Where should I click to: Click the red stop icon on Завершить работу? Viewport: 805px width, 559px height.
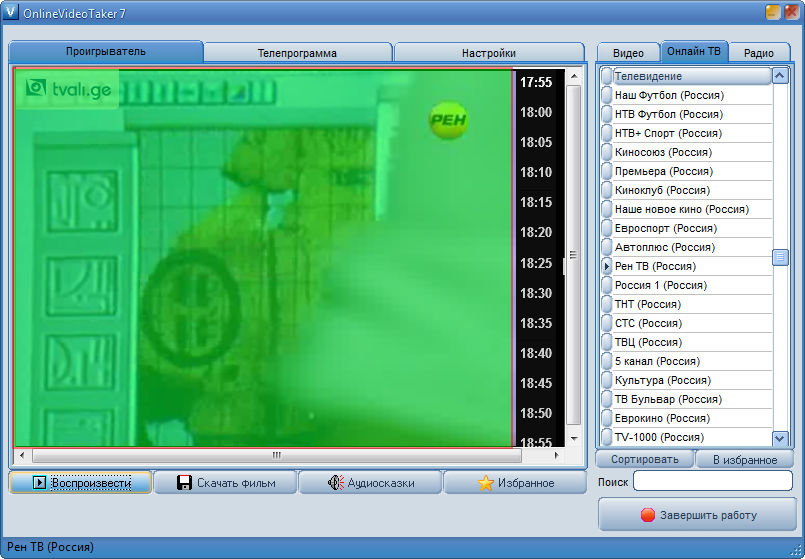coord(647,515)
